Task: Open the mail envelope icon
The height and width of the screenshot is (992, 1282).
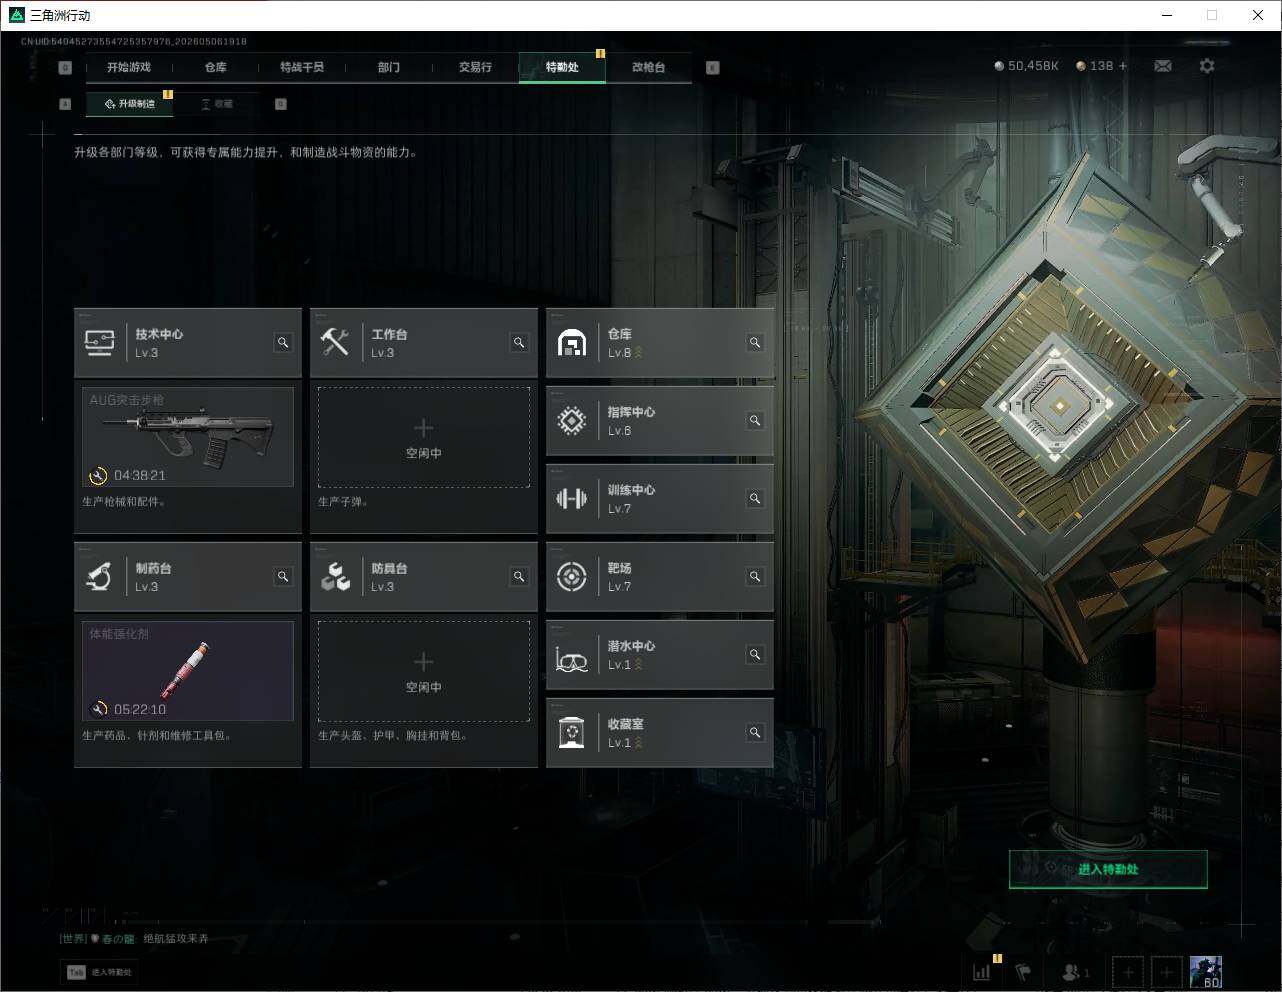Action: (x=1163, y=66)
